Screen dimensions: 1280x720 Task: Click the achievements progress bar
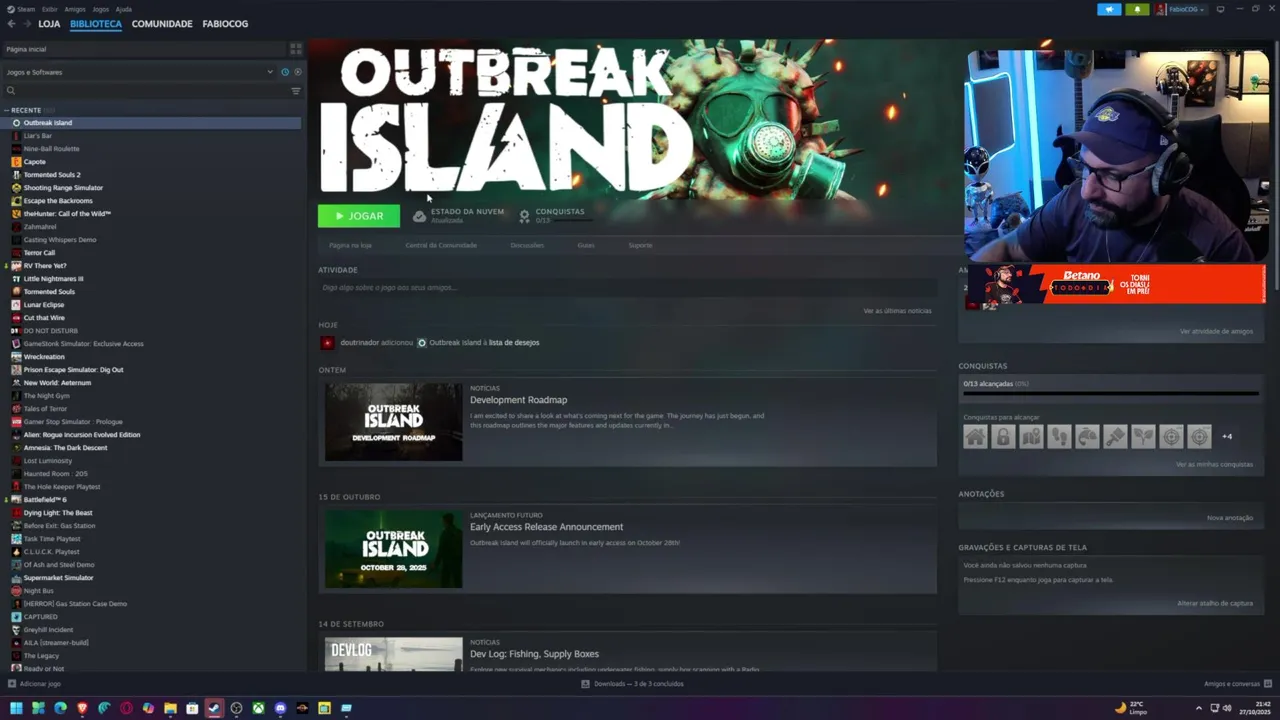click(x=1110, y=394)
